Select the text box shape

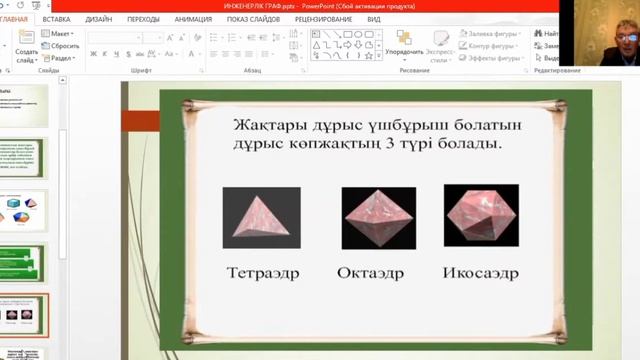pos(316,34)
